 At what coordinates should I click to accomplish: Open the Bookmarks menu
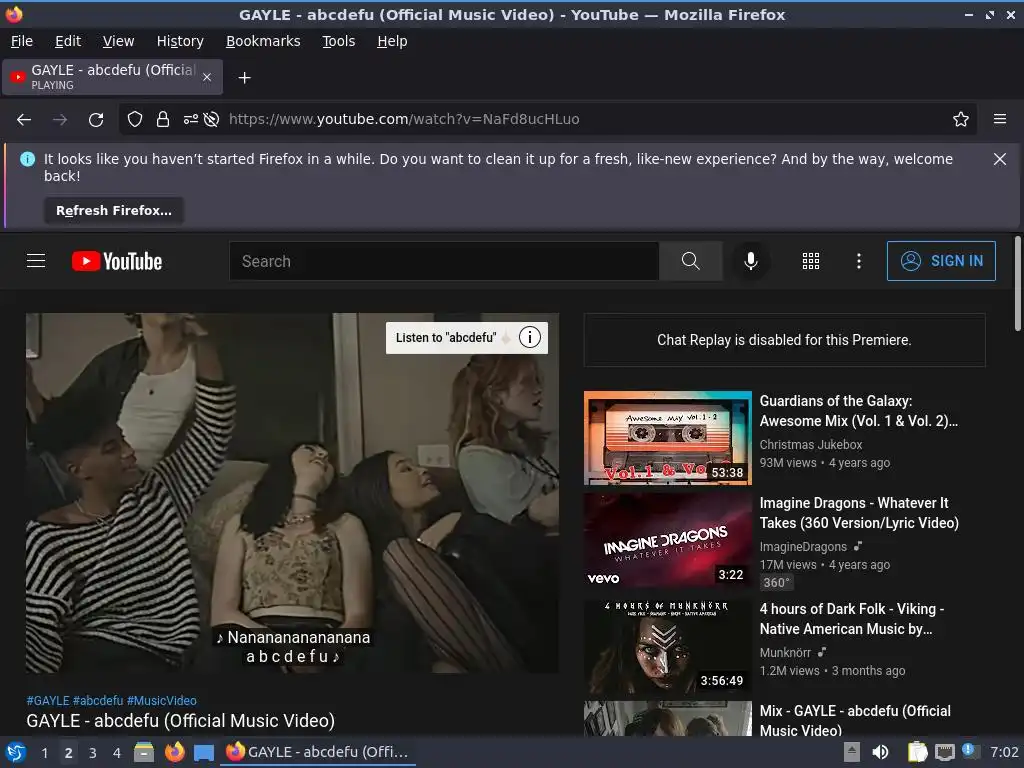263,41
